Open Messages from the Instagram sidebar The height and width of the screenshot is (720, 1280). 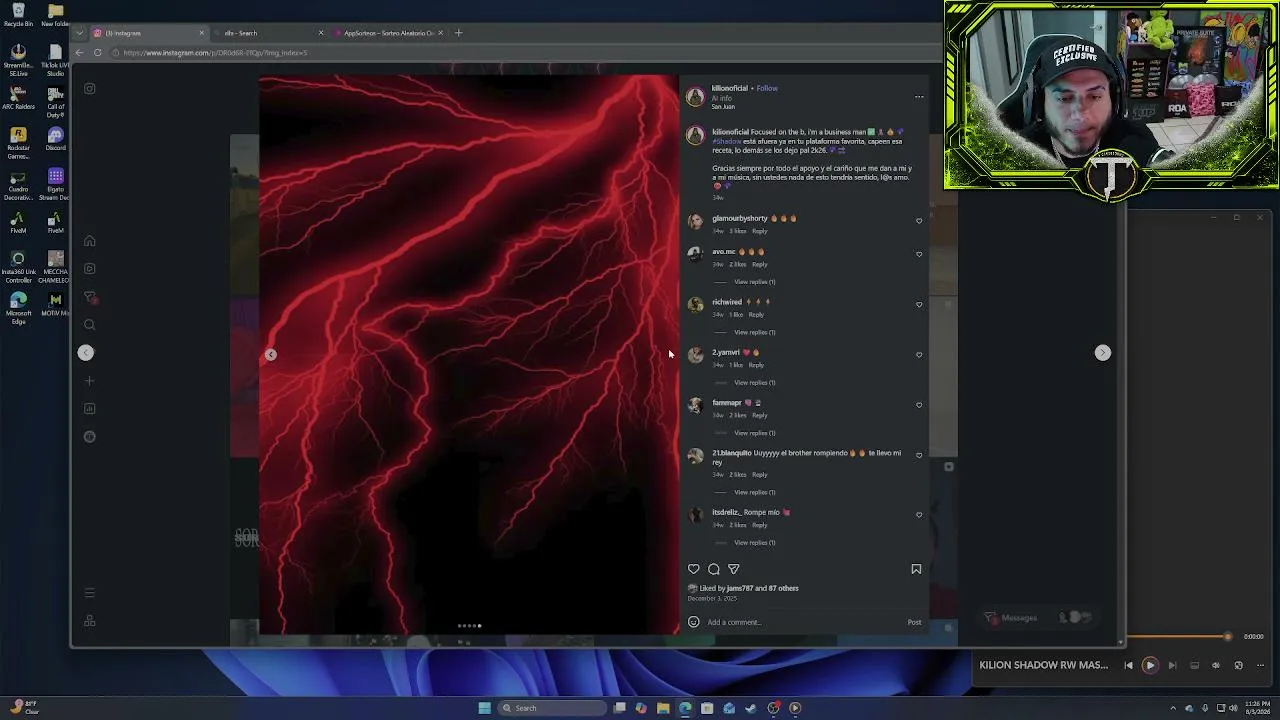pos(89,297)
